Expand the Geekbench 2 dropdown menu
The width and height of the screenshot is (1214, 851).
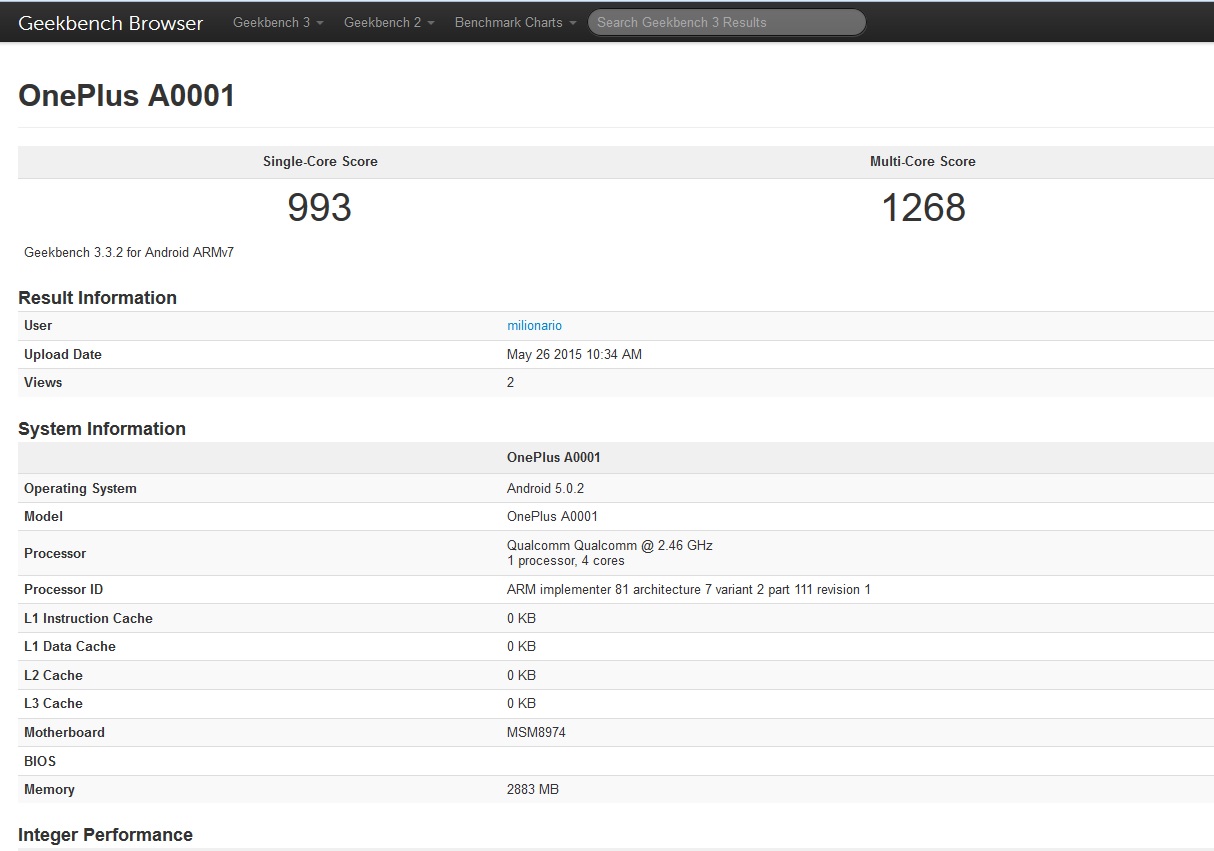coord(389,22)
